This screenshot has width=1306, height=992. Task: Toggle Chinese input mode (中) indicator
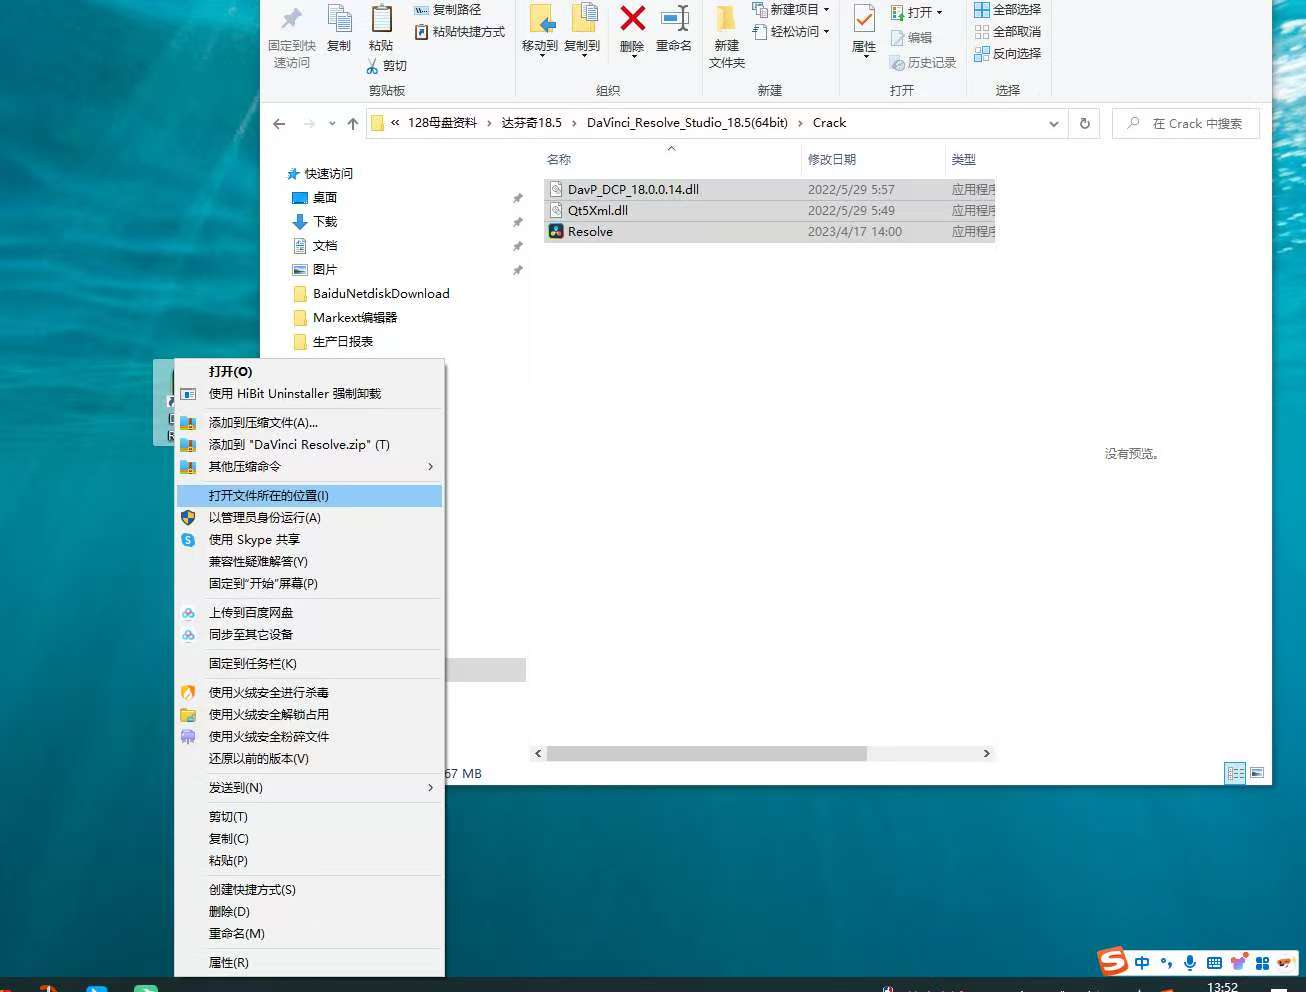(x=1142, y=963)
